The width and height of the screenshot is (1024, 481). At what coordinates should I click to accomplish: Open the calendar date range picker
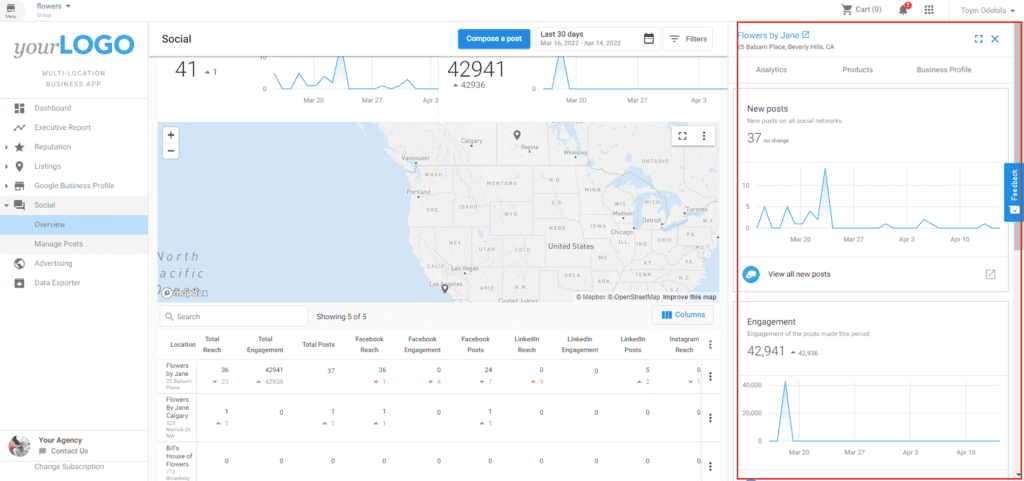click(648, 39)
